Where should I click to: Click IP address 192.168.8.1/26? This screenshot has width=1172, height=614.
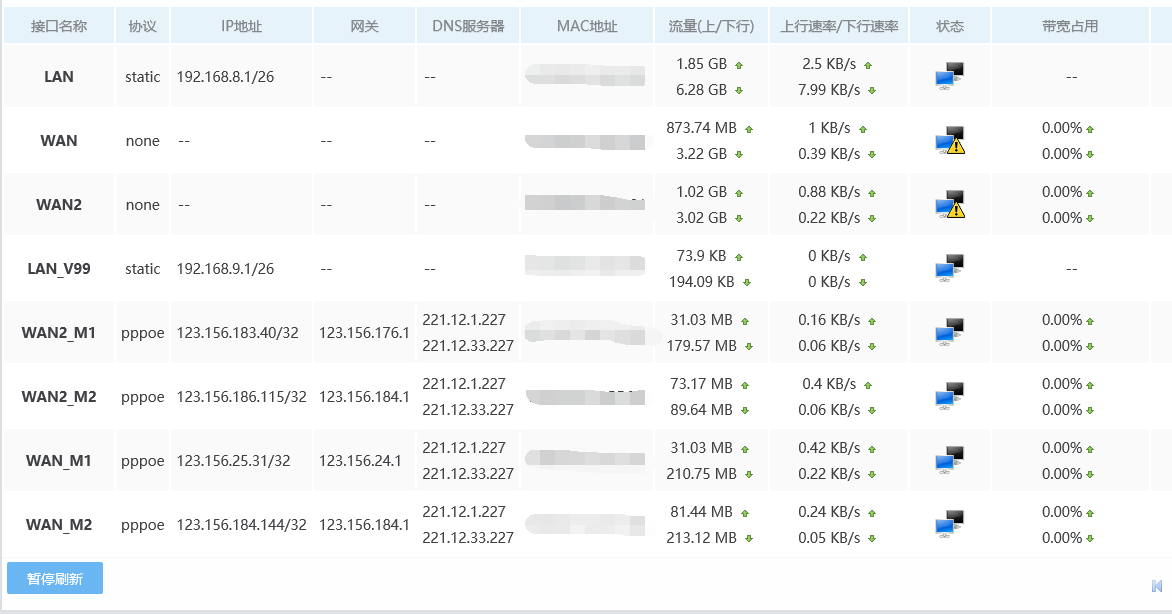coord(225,76)
